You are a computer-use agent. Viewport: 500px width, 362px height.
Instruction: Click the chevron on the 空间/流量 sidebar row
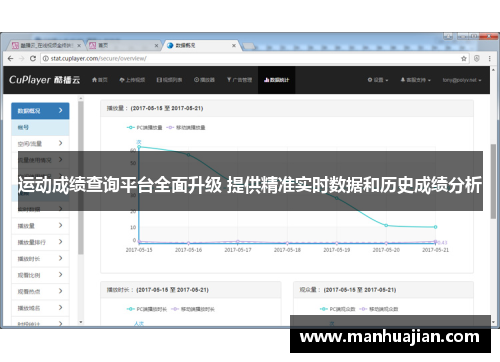tap(60, 143)
